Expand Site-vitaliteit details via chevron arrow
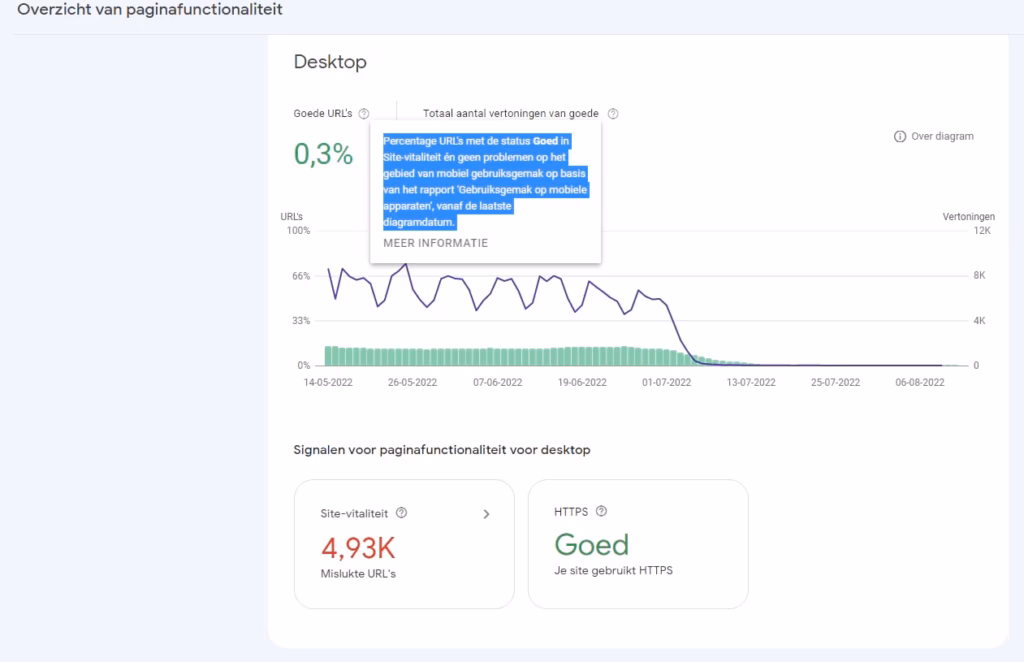This screenshot has width=1024, height=662. point(487,513)
